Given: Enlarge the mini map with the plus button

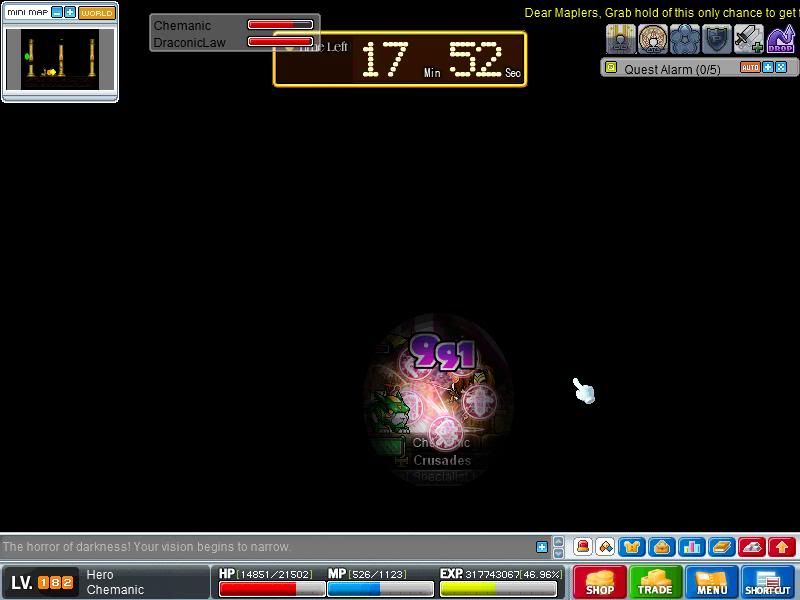Looking at the screenshot, I should tap(70, 13).
